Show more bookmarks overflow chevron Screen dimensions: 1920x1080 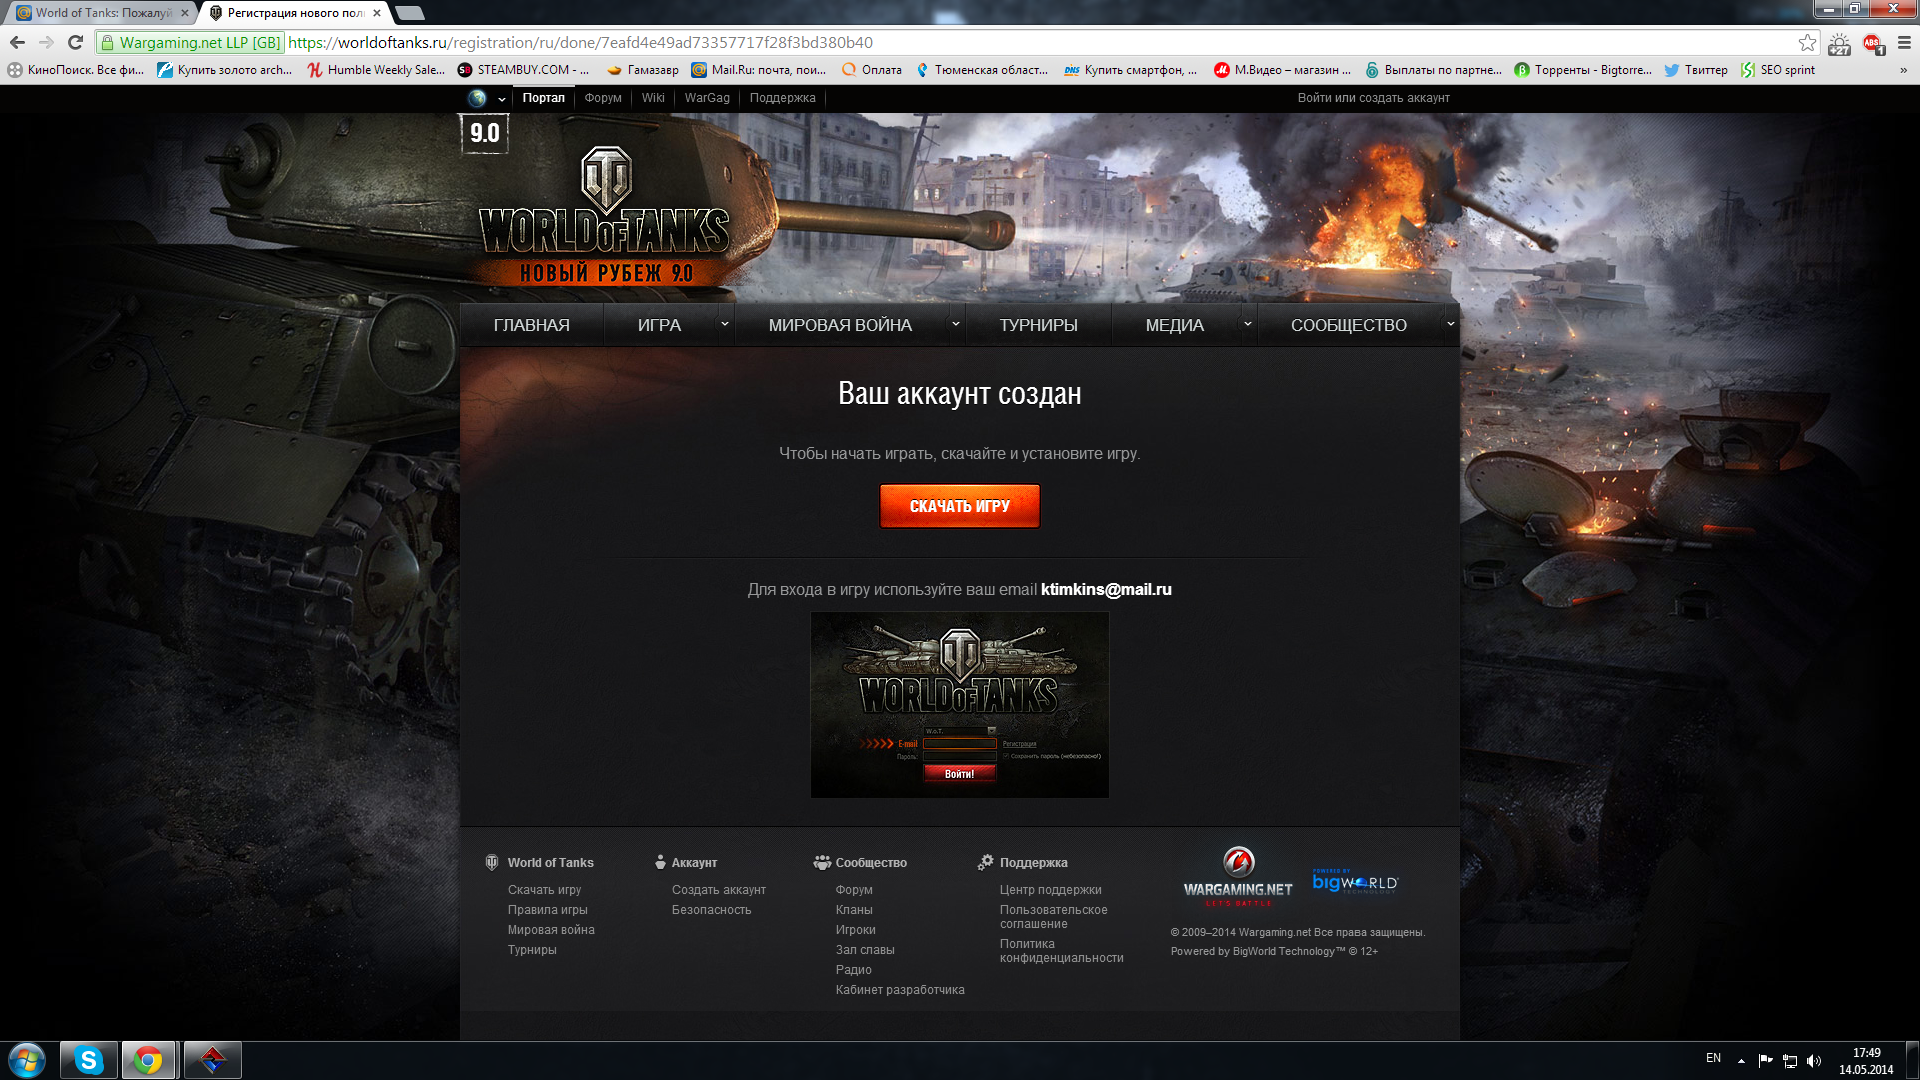[x=1903, y=70]
